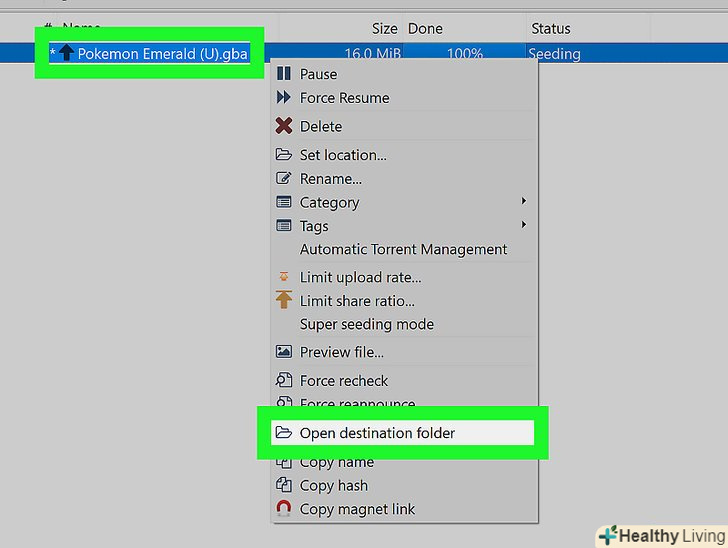Click the red X Delete icon
Viewport: 728px width, 548px height.
point(284,126)
